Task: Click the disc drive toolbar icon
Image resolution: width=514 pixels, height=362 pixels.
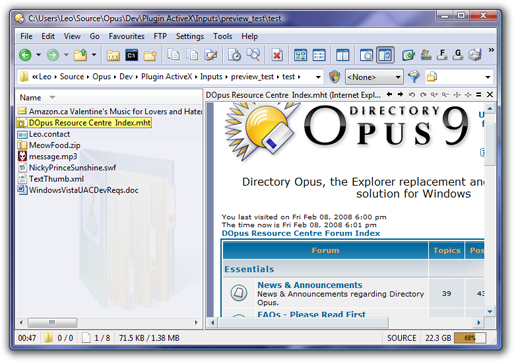Action: tap(475, 55)
